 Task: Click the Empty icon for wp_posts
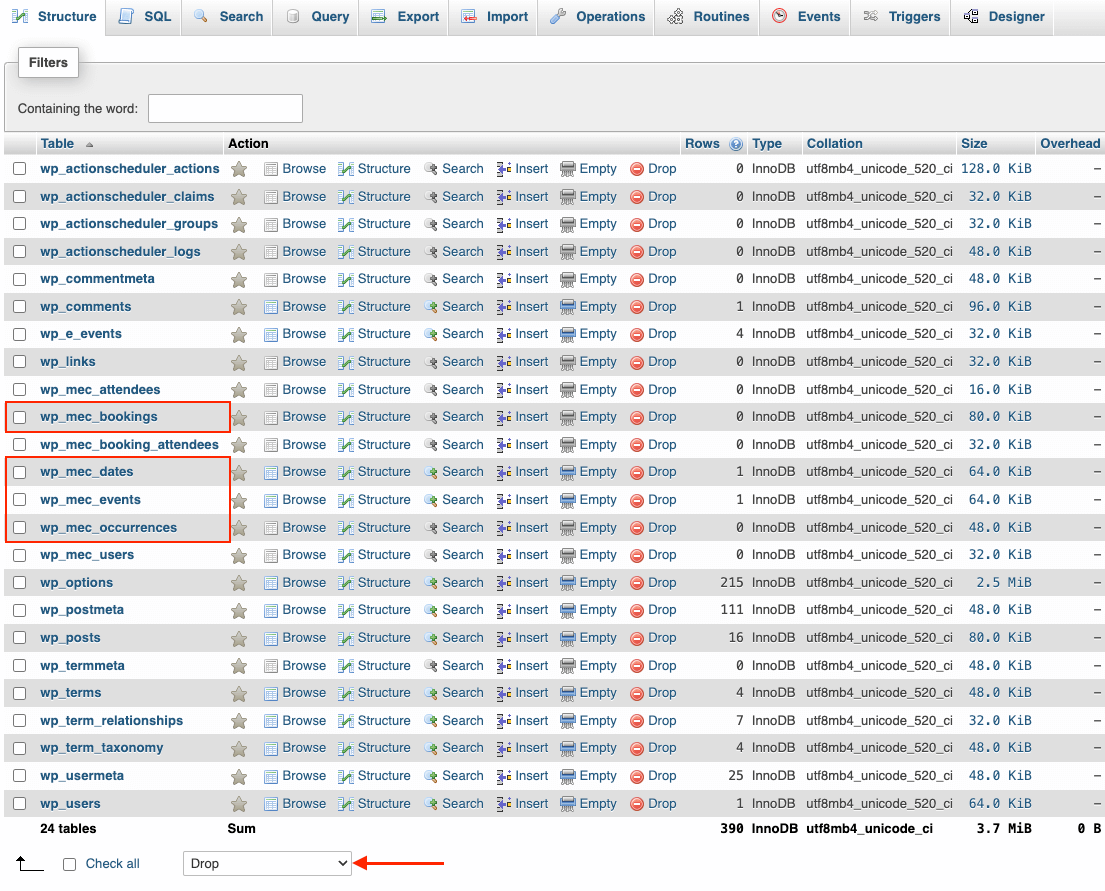pyautogui.click(x=568, y=638)
